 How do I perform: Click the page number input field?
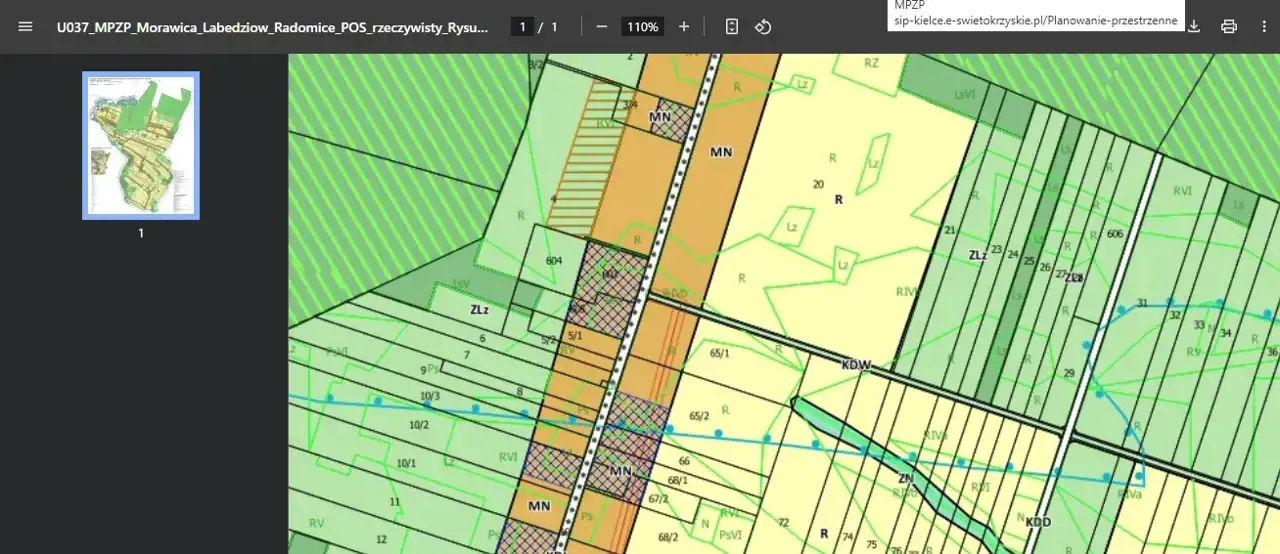click(x=521, y=27)
